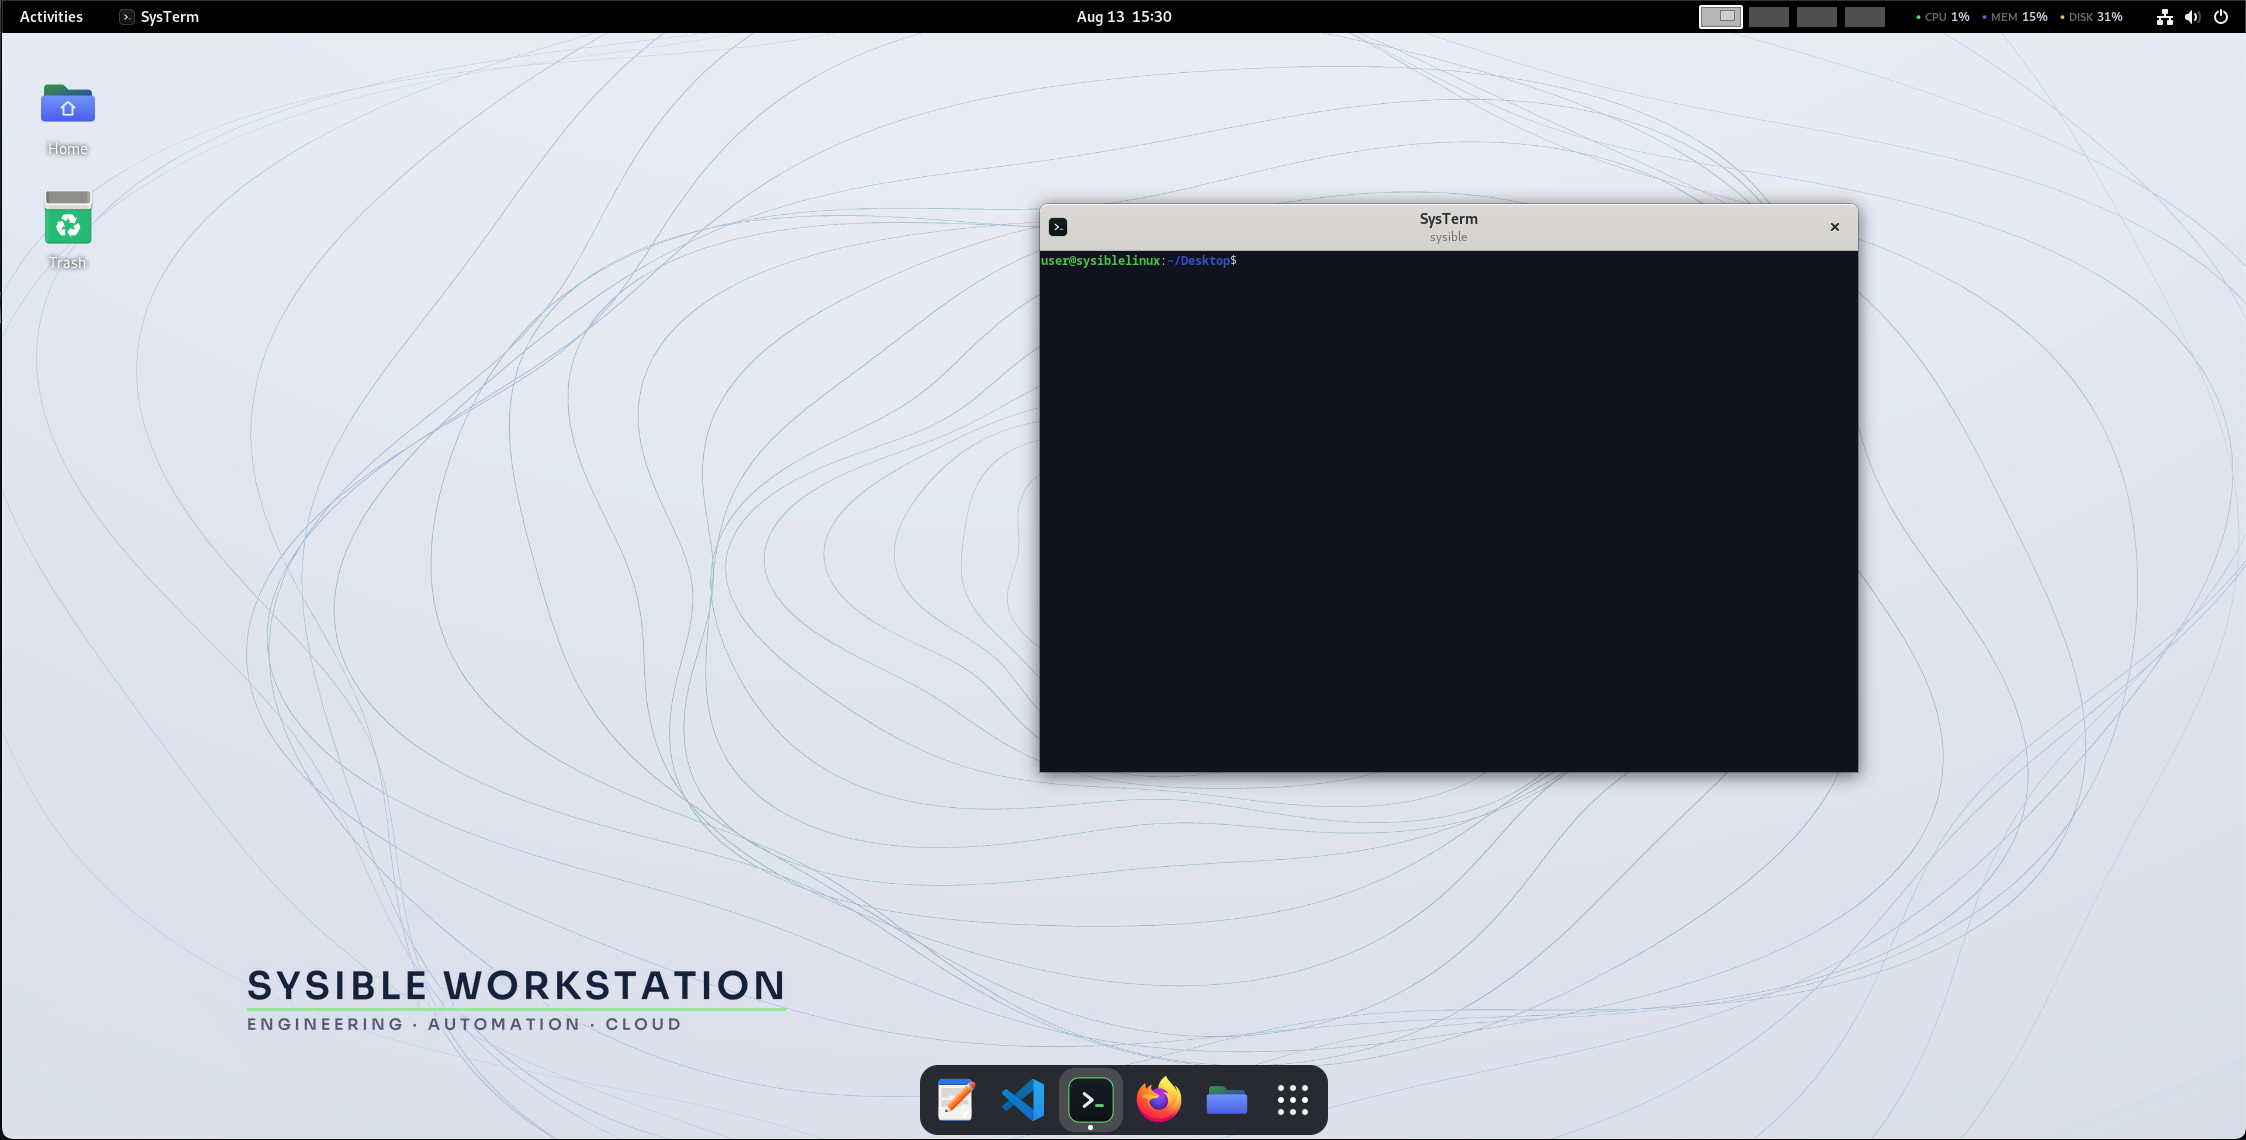The image size is (2246, 1140).
Task: Open the SysTerm app menu in top bar
Action: [159, 17]
